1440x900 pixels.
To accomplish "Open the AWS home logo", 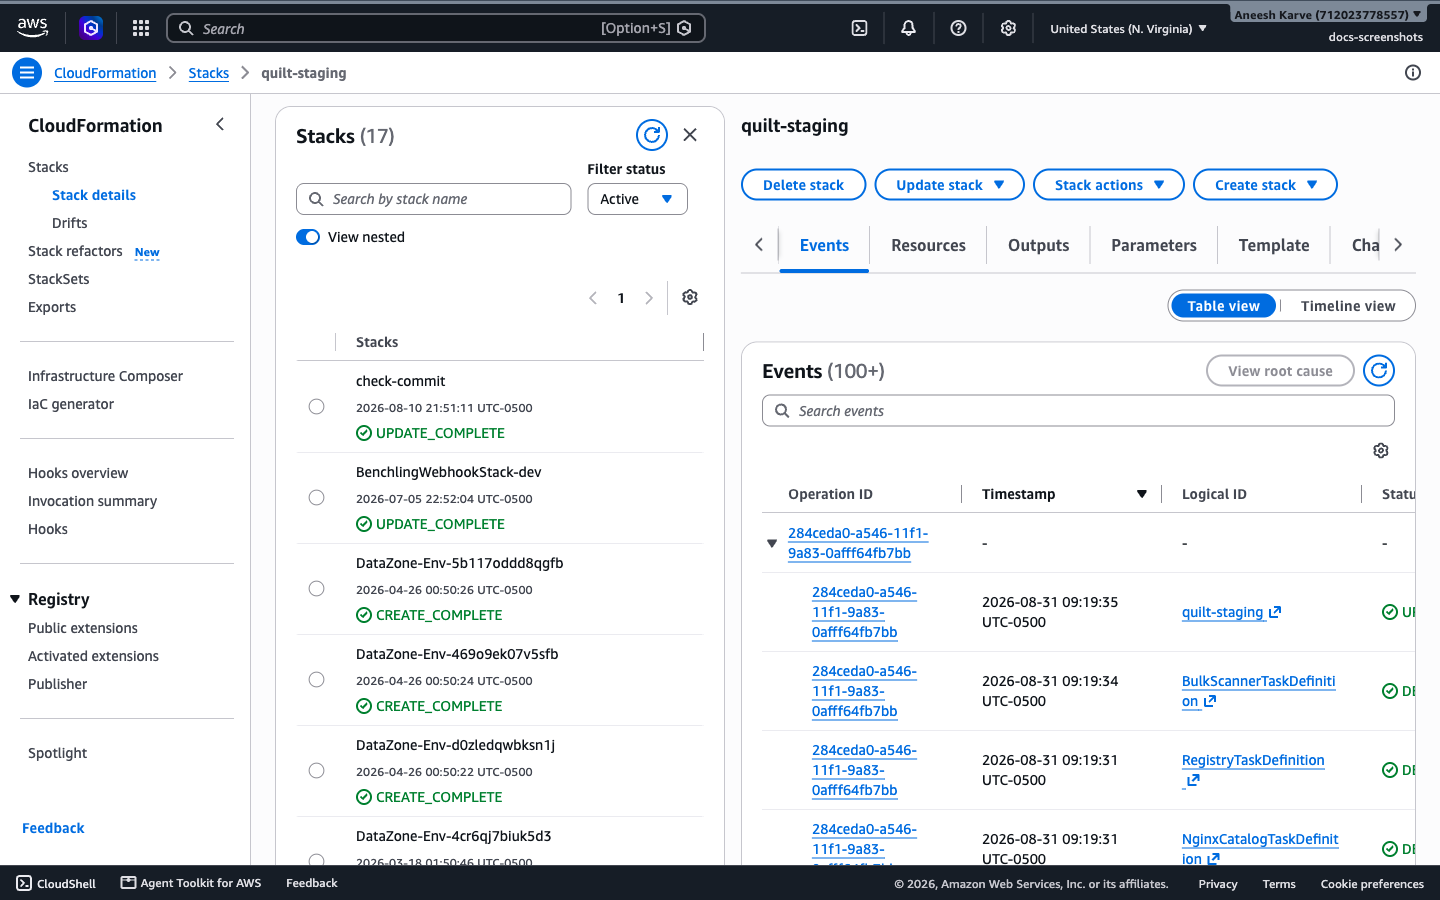I will tap(32, 28).
